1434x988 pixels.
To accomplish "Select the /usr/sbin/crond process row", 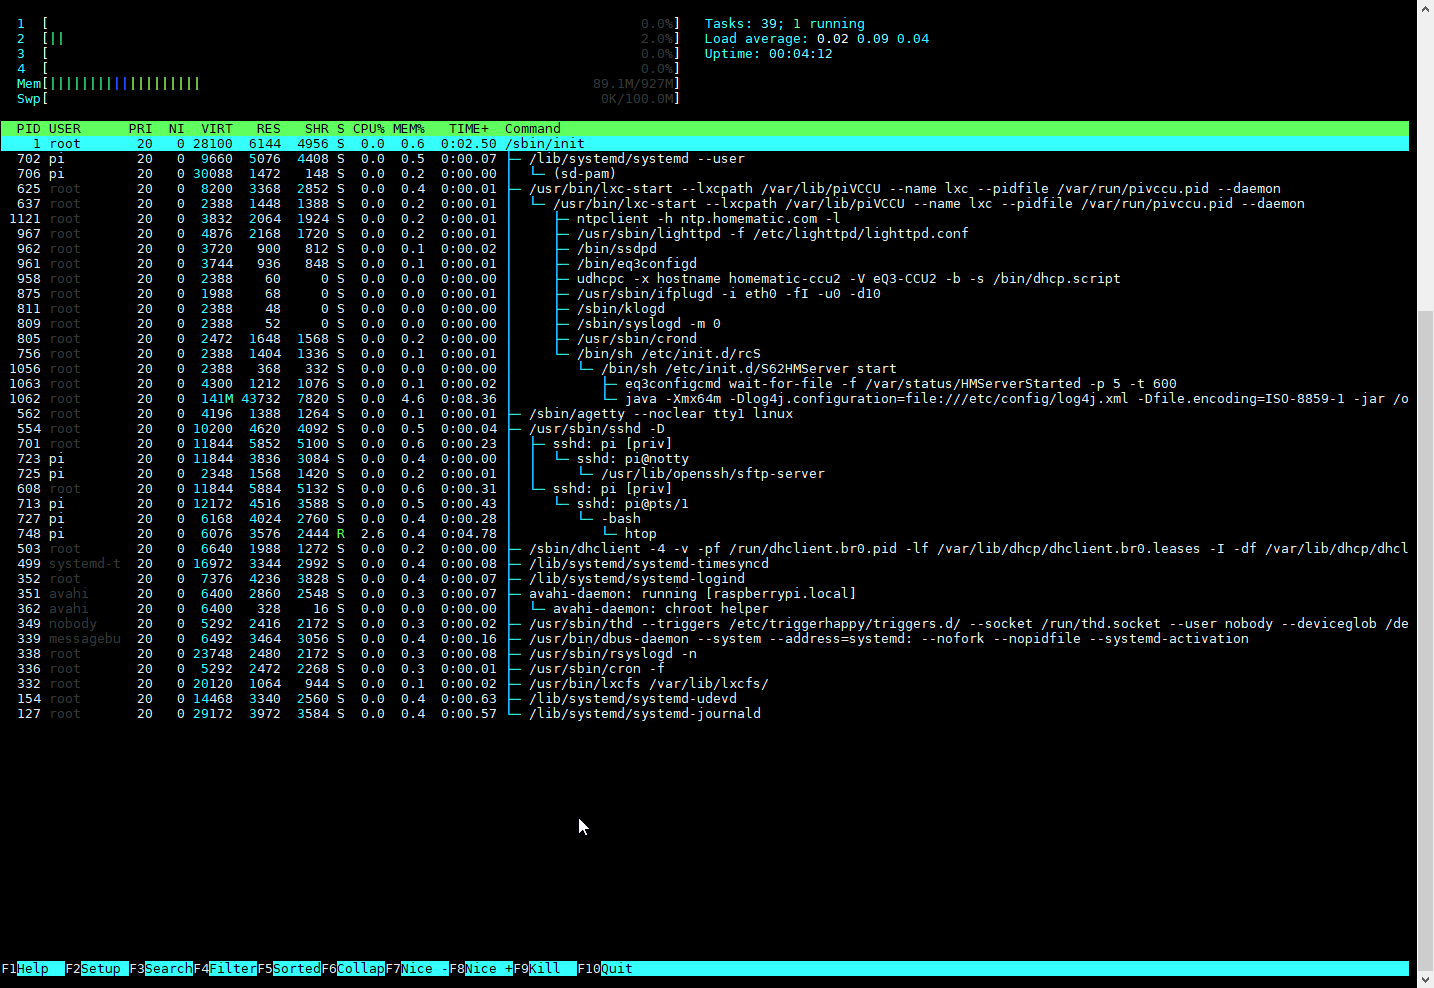I will 705,339.
